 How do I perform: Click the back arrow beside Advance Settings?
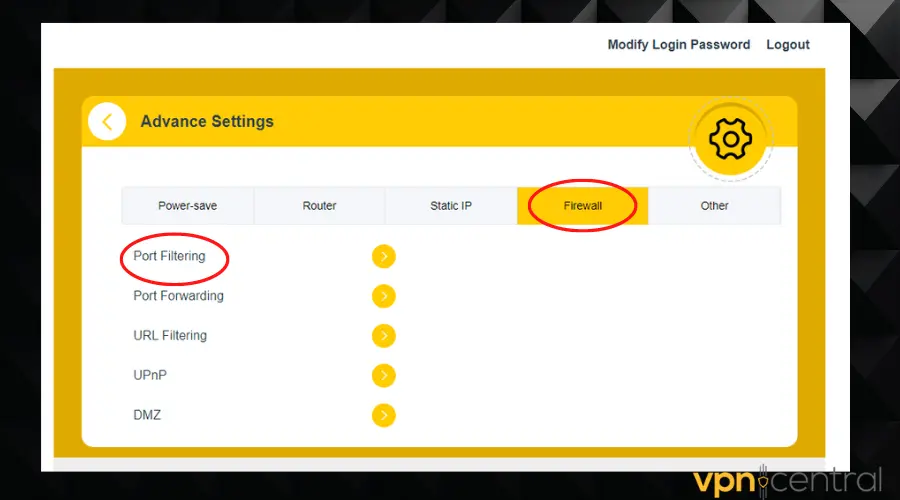click(107, 122)
